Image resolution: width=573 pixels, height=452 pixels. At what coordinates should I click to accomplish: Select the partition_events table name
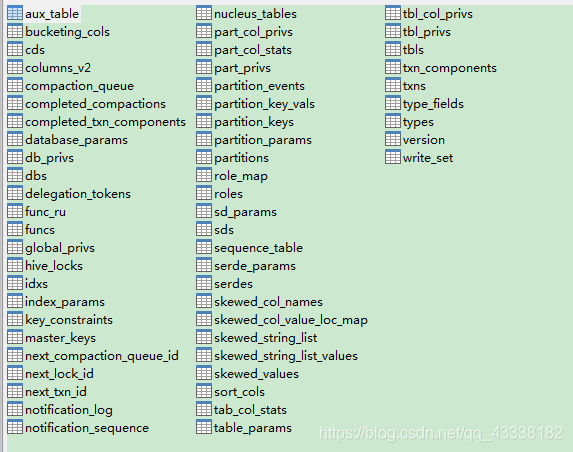(x=259, y=86)
